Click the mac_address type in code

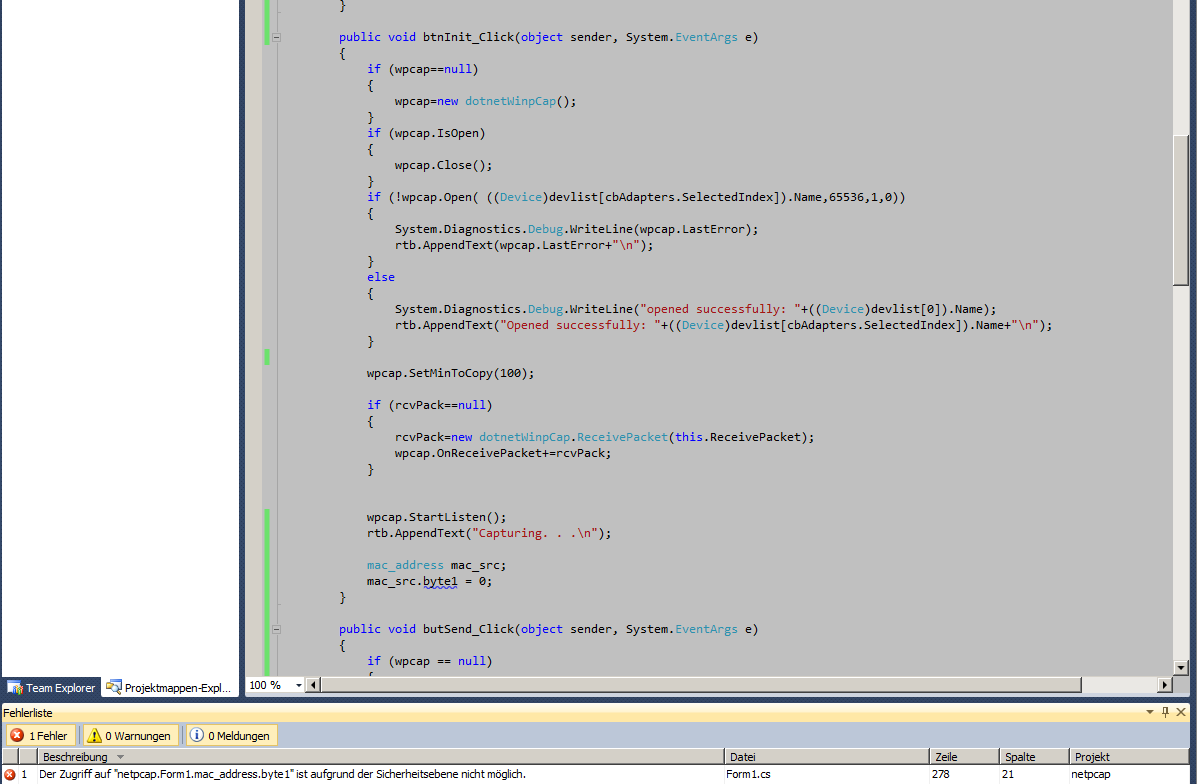[405, 565]
